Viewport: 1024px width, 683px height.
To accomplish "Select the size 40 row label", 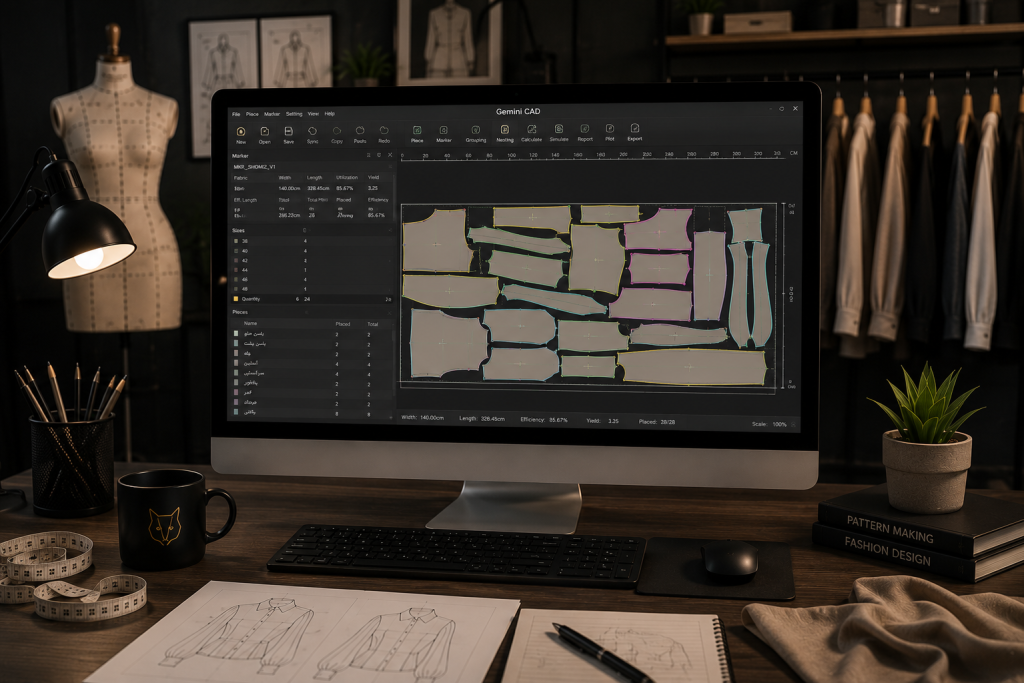I will [x=245, y=251].
